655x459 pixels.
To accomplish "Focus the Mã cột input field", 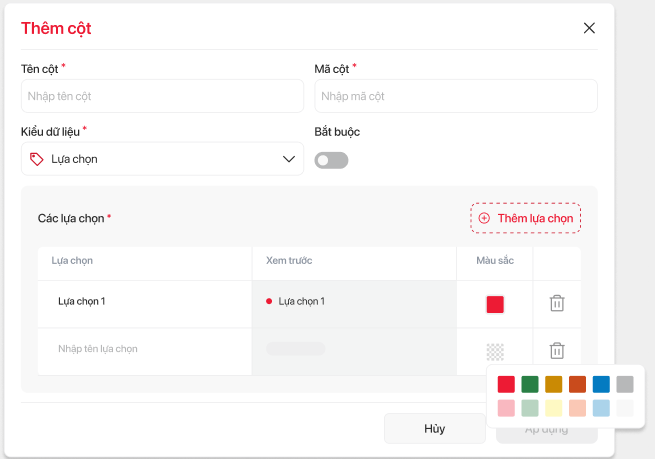I will 456,97.
